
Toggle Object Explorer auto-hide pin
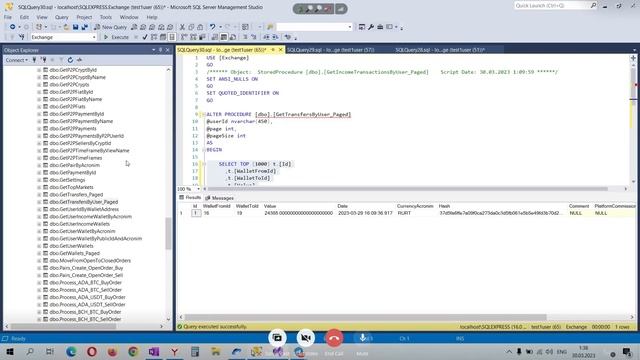[160, 50]
